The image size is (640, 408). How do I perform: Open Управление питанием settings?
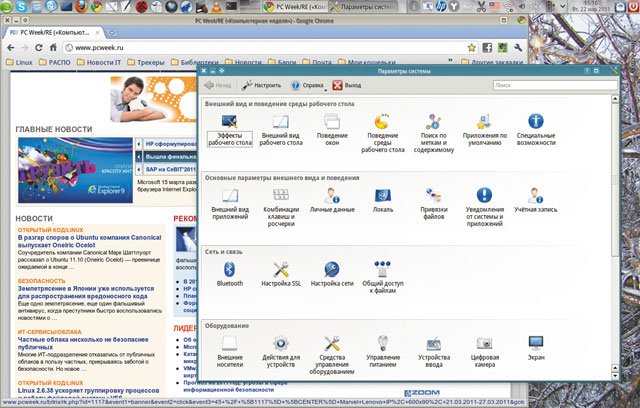pos(383,352)
